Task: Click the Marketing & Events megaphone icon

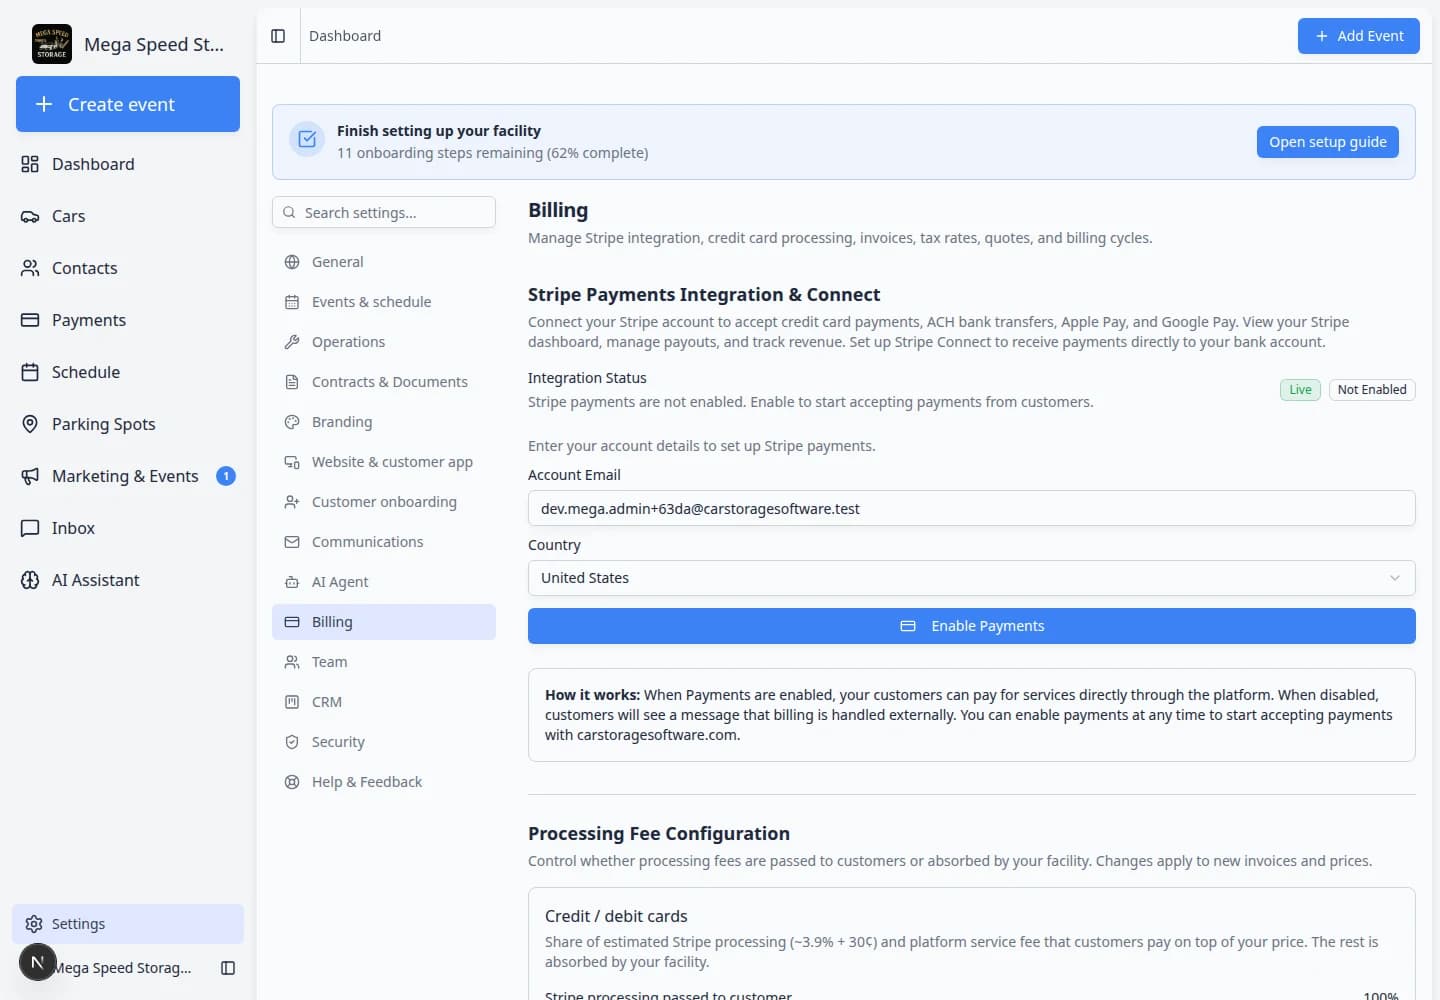Action: tap(30, 476)
